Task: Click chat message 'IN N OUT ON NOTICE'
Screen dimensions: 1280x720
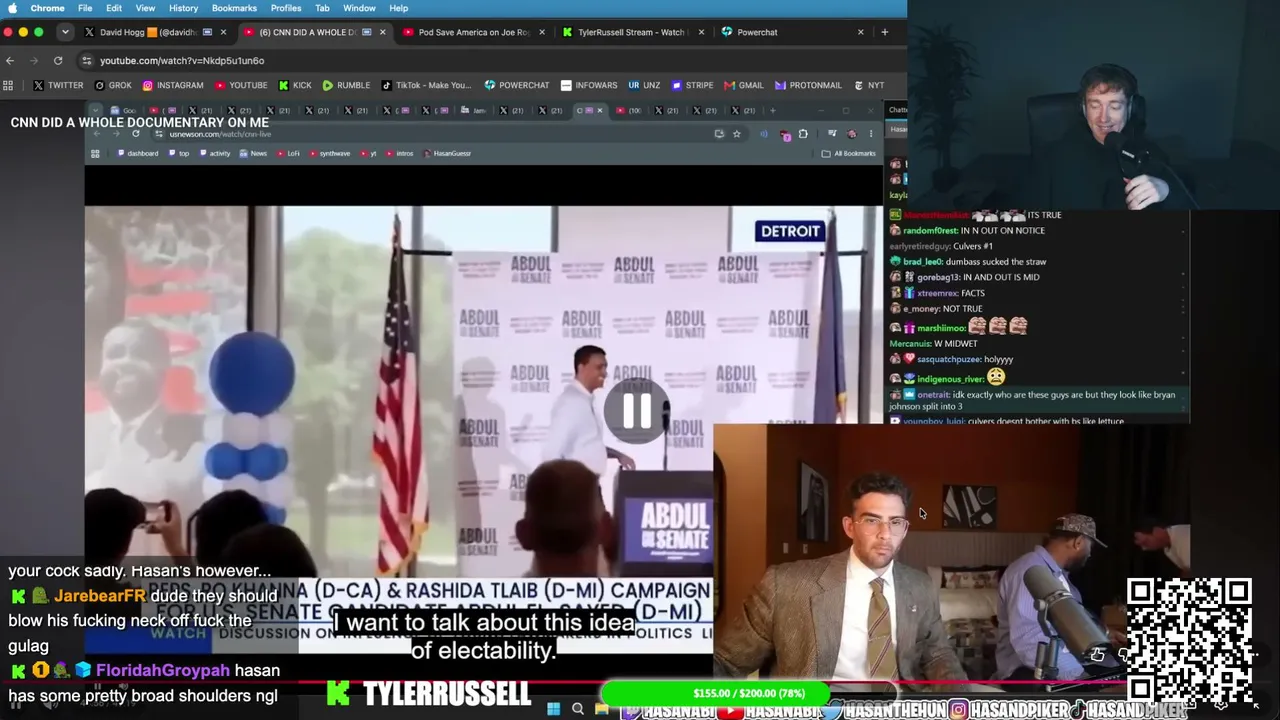Action: [x=1002, y=230]
